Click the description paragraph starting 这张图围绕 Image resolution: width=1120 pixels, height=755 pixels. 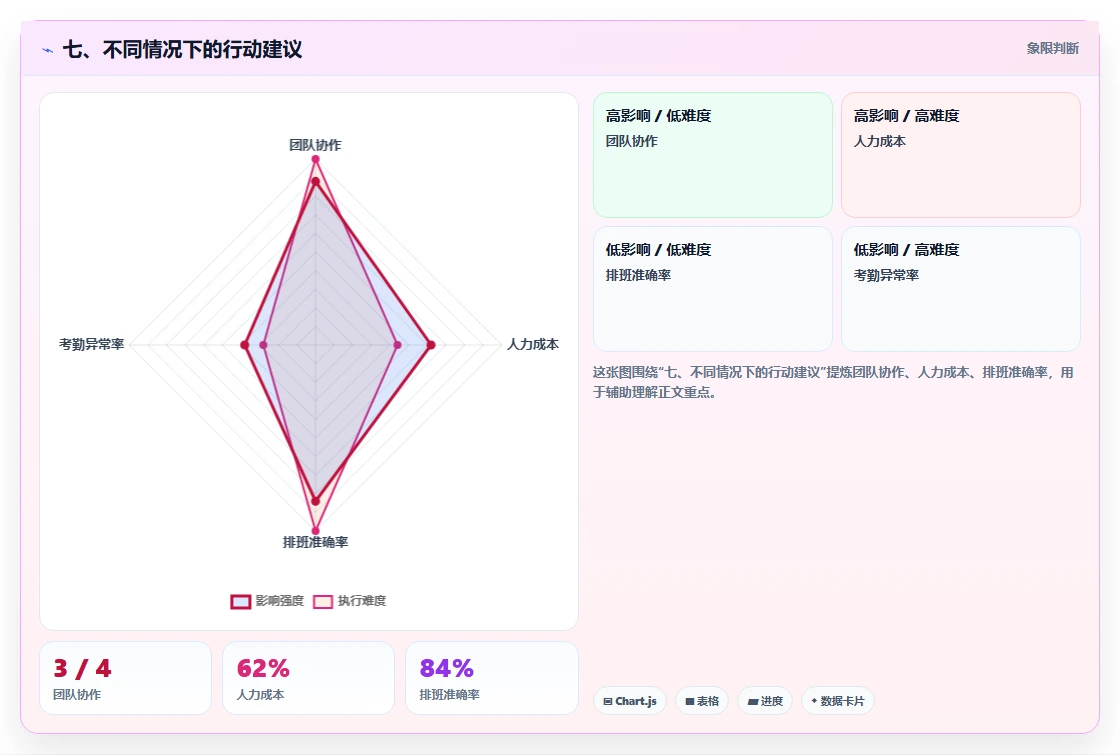[x=833, y=382]
